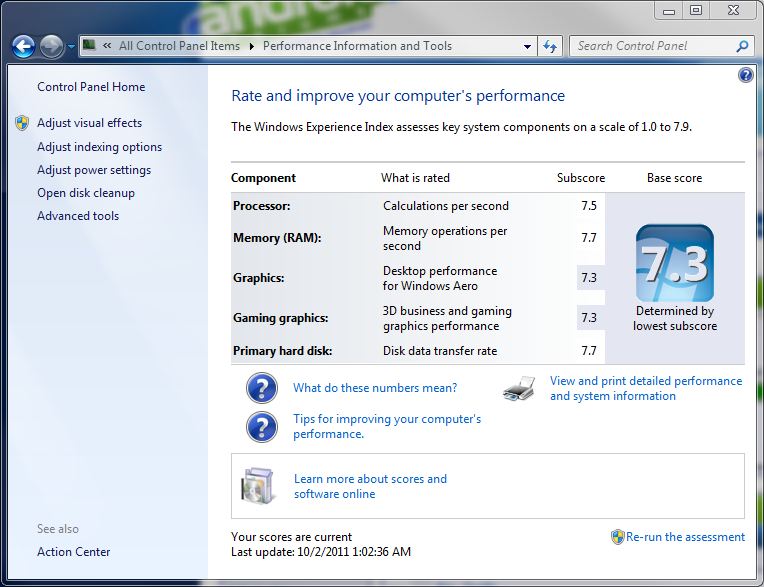Open Action Center from See also
The height and width of the screenshot is (587, 764).
(74, 552)
